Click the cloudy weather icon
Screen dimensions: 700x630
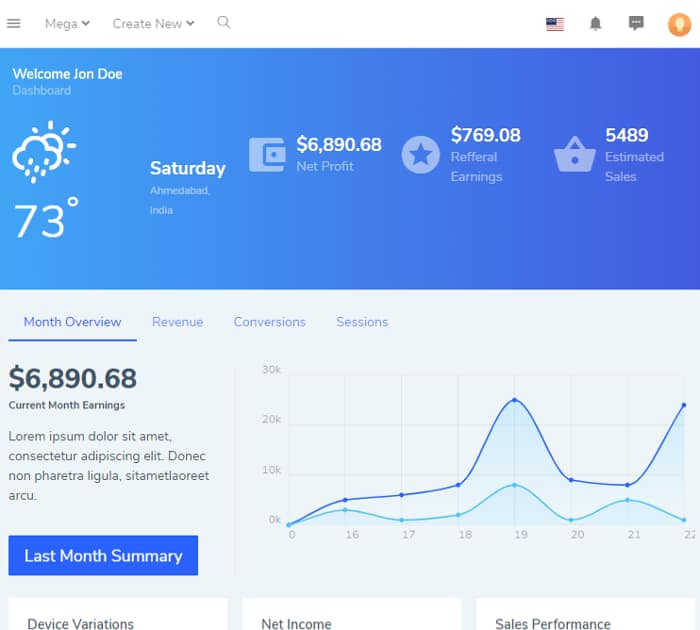[x=43, y=150]
